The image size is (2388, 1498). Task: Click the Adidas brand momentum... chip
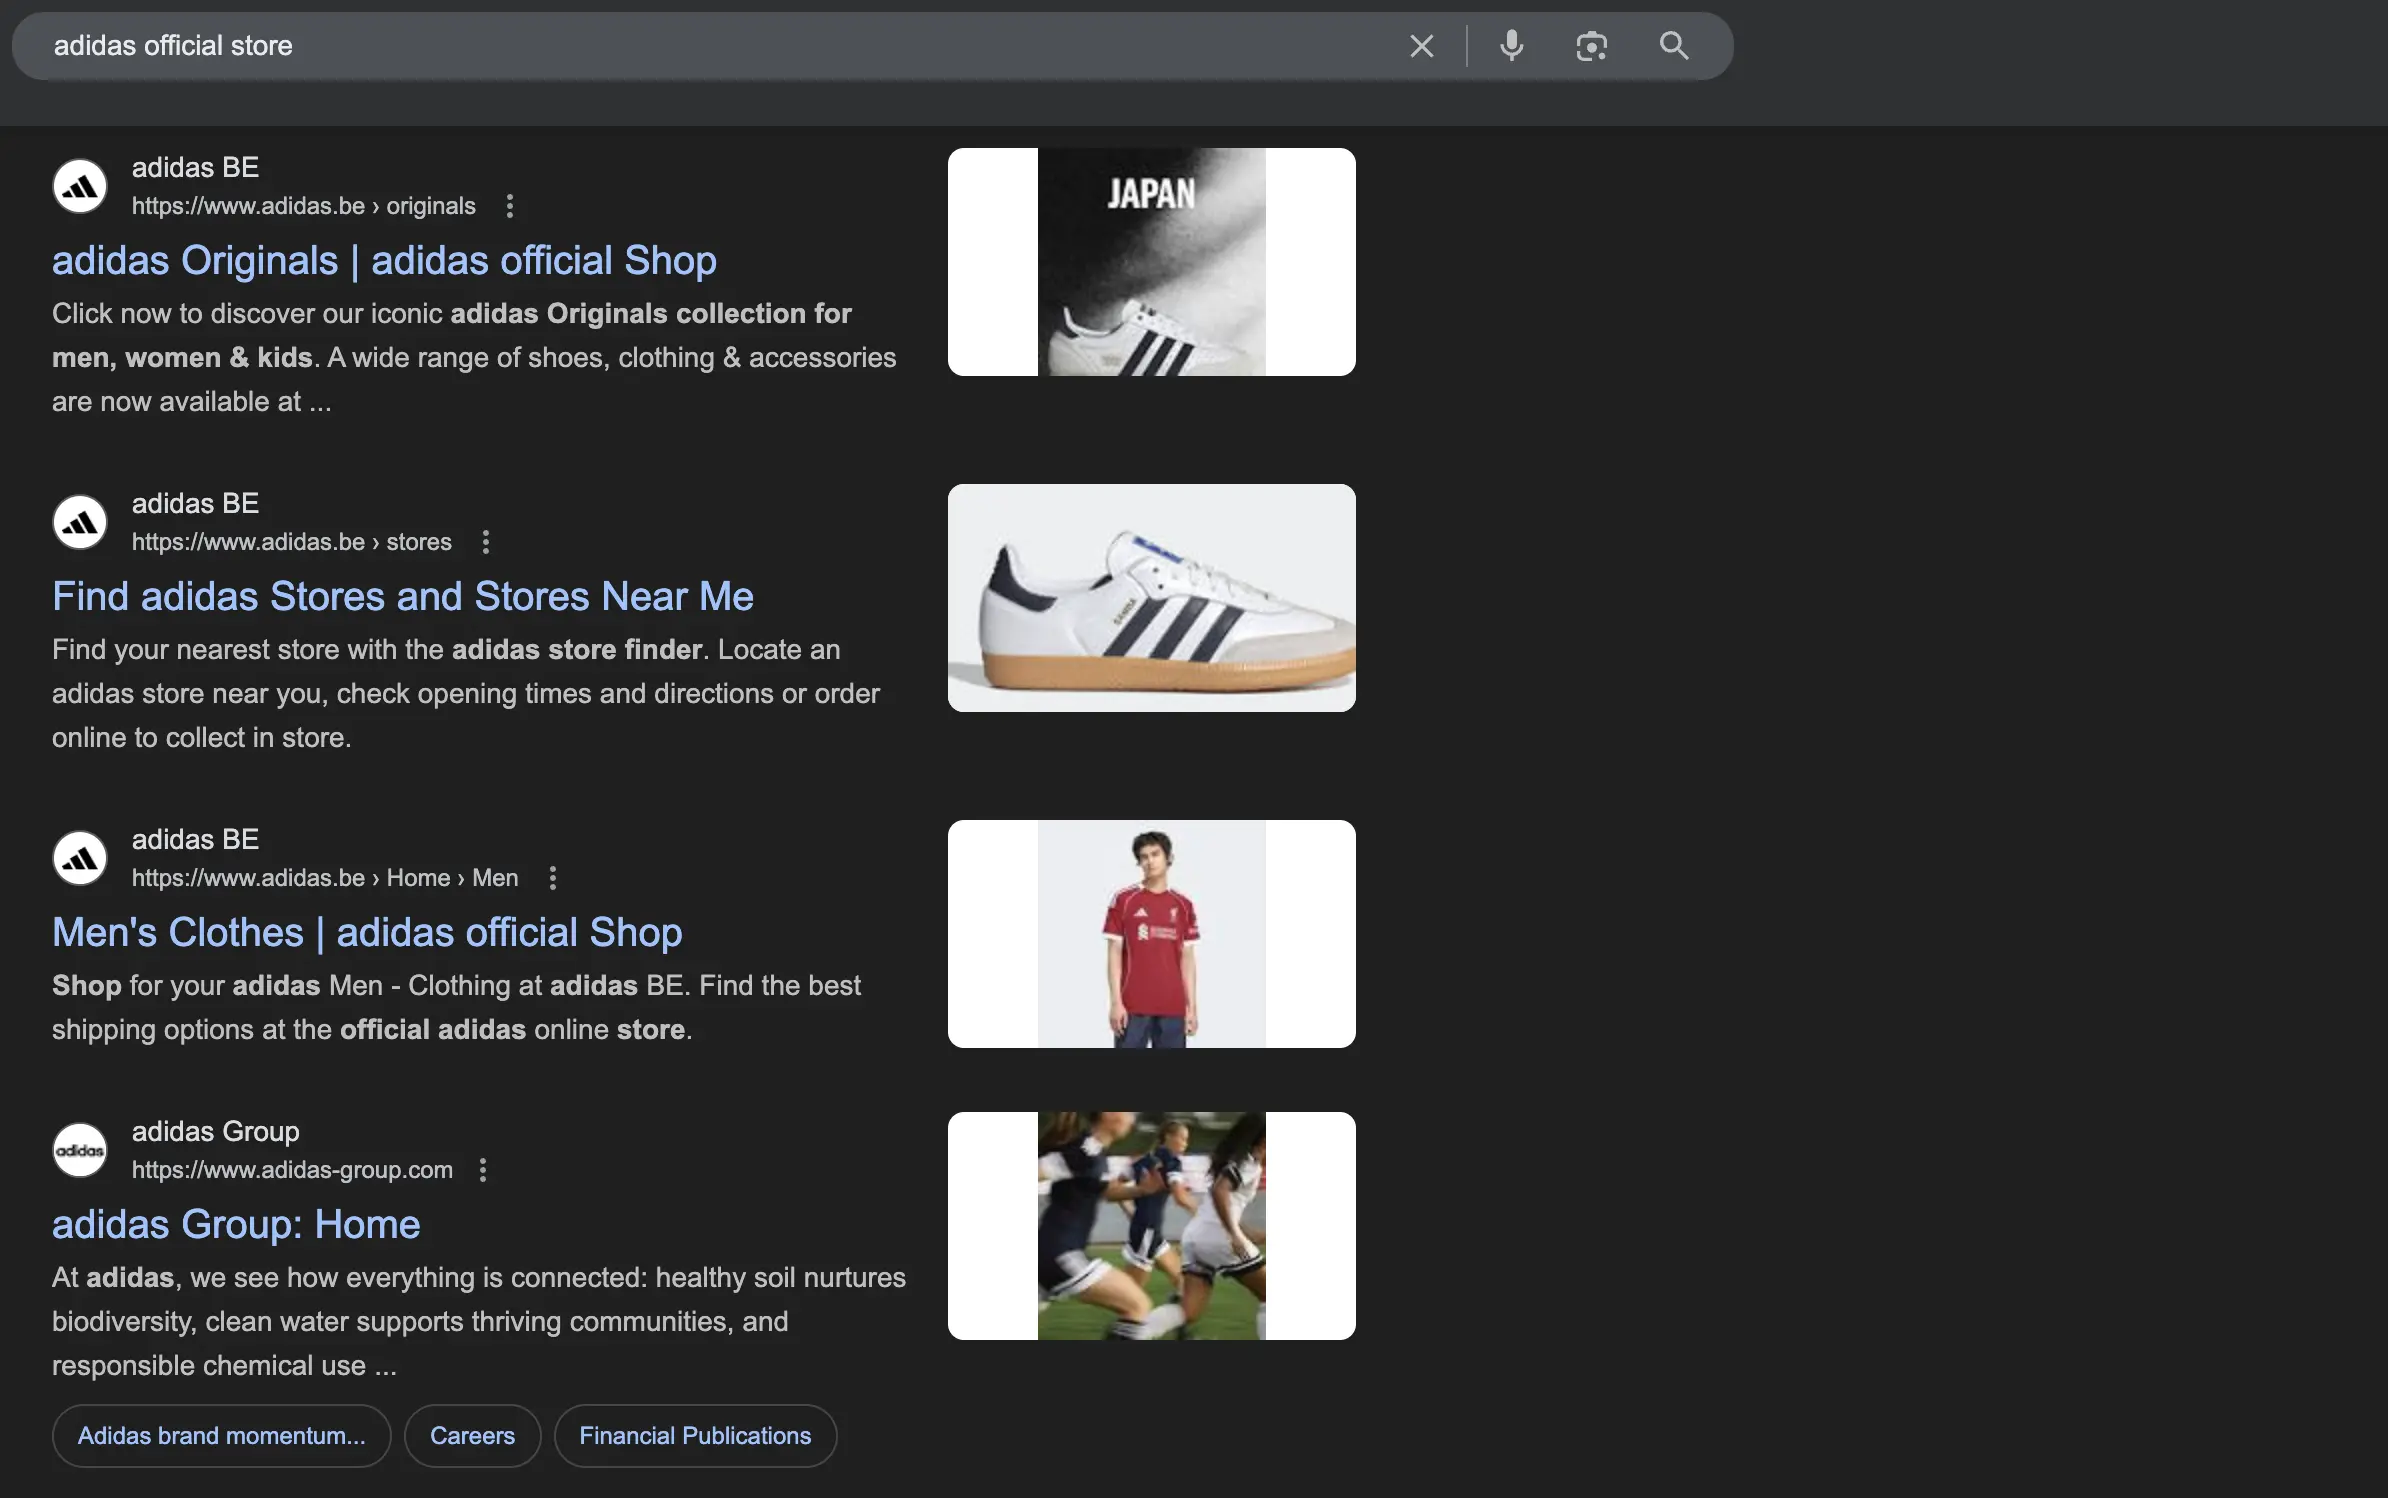click(x=222, y=1436)
